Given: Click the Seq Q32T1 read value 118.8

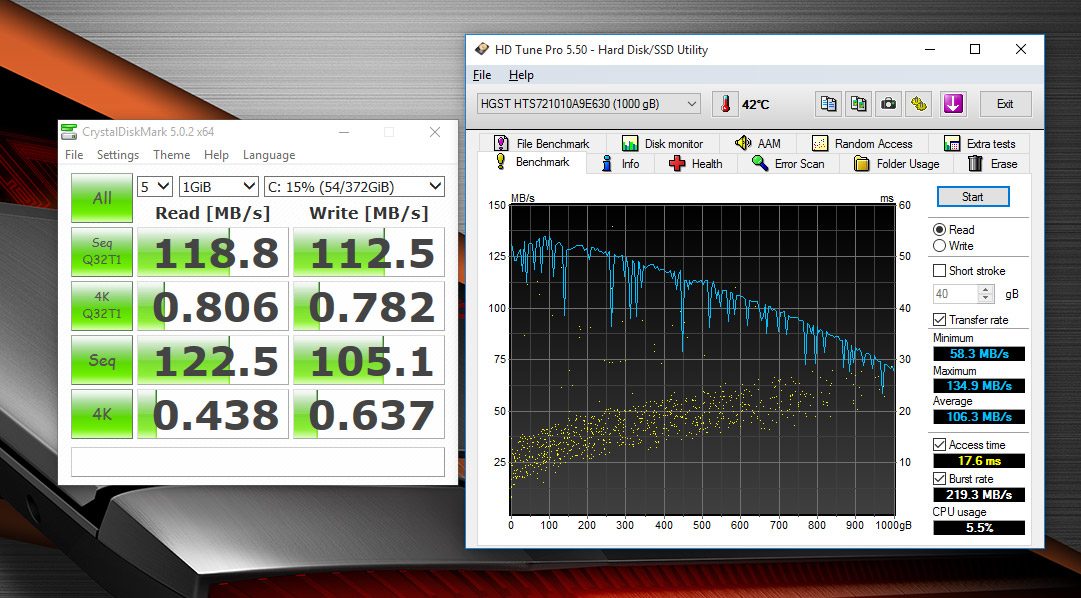Looking at the screenshot, I should [213, 252].
